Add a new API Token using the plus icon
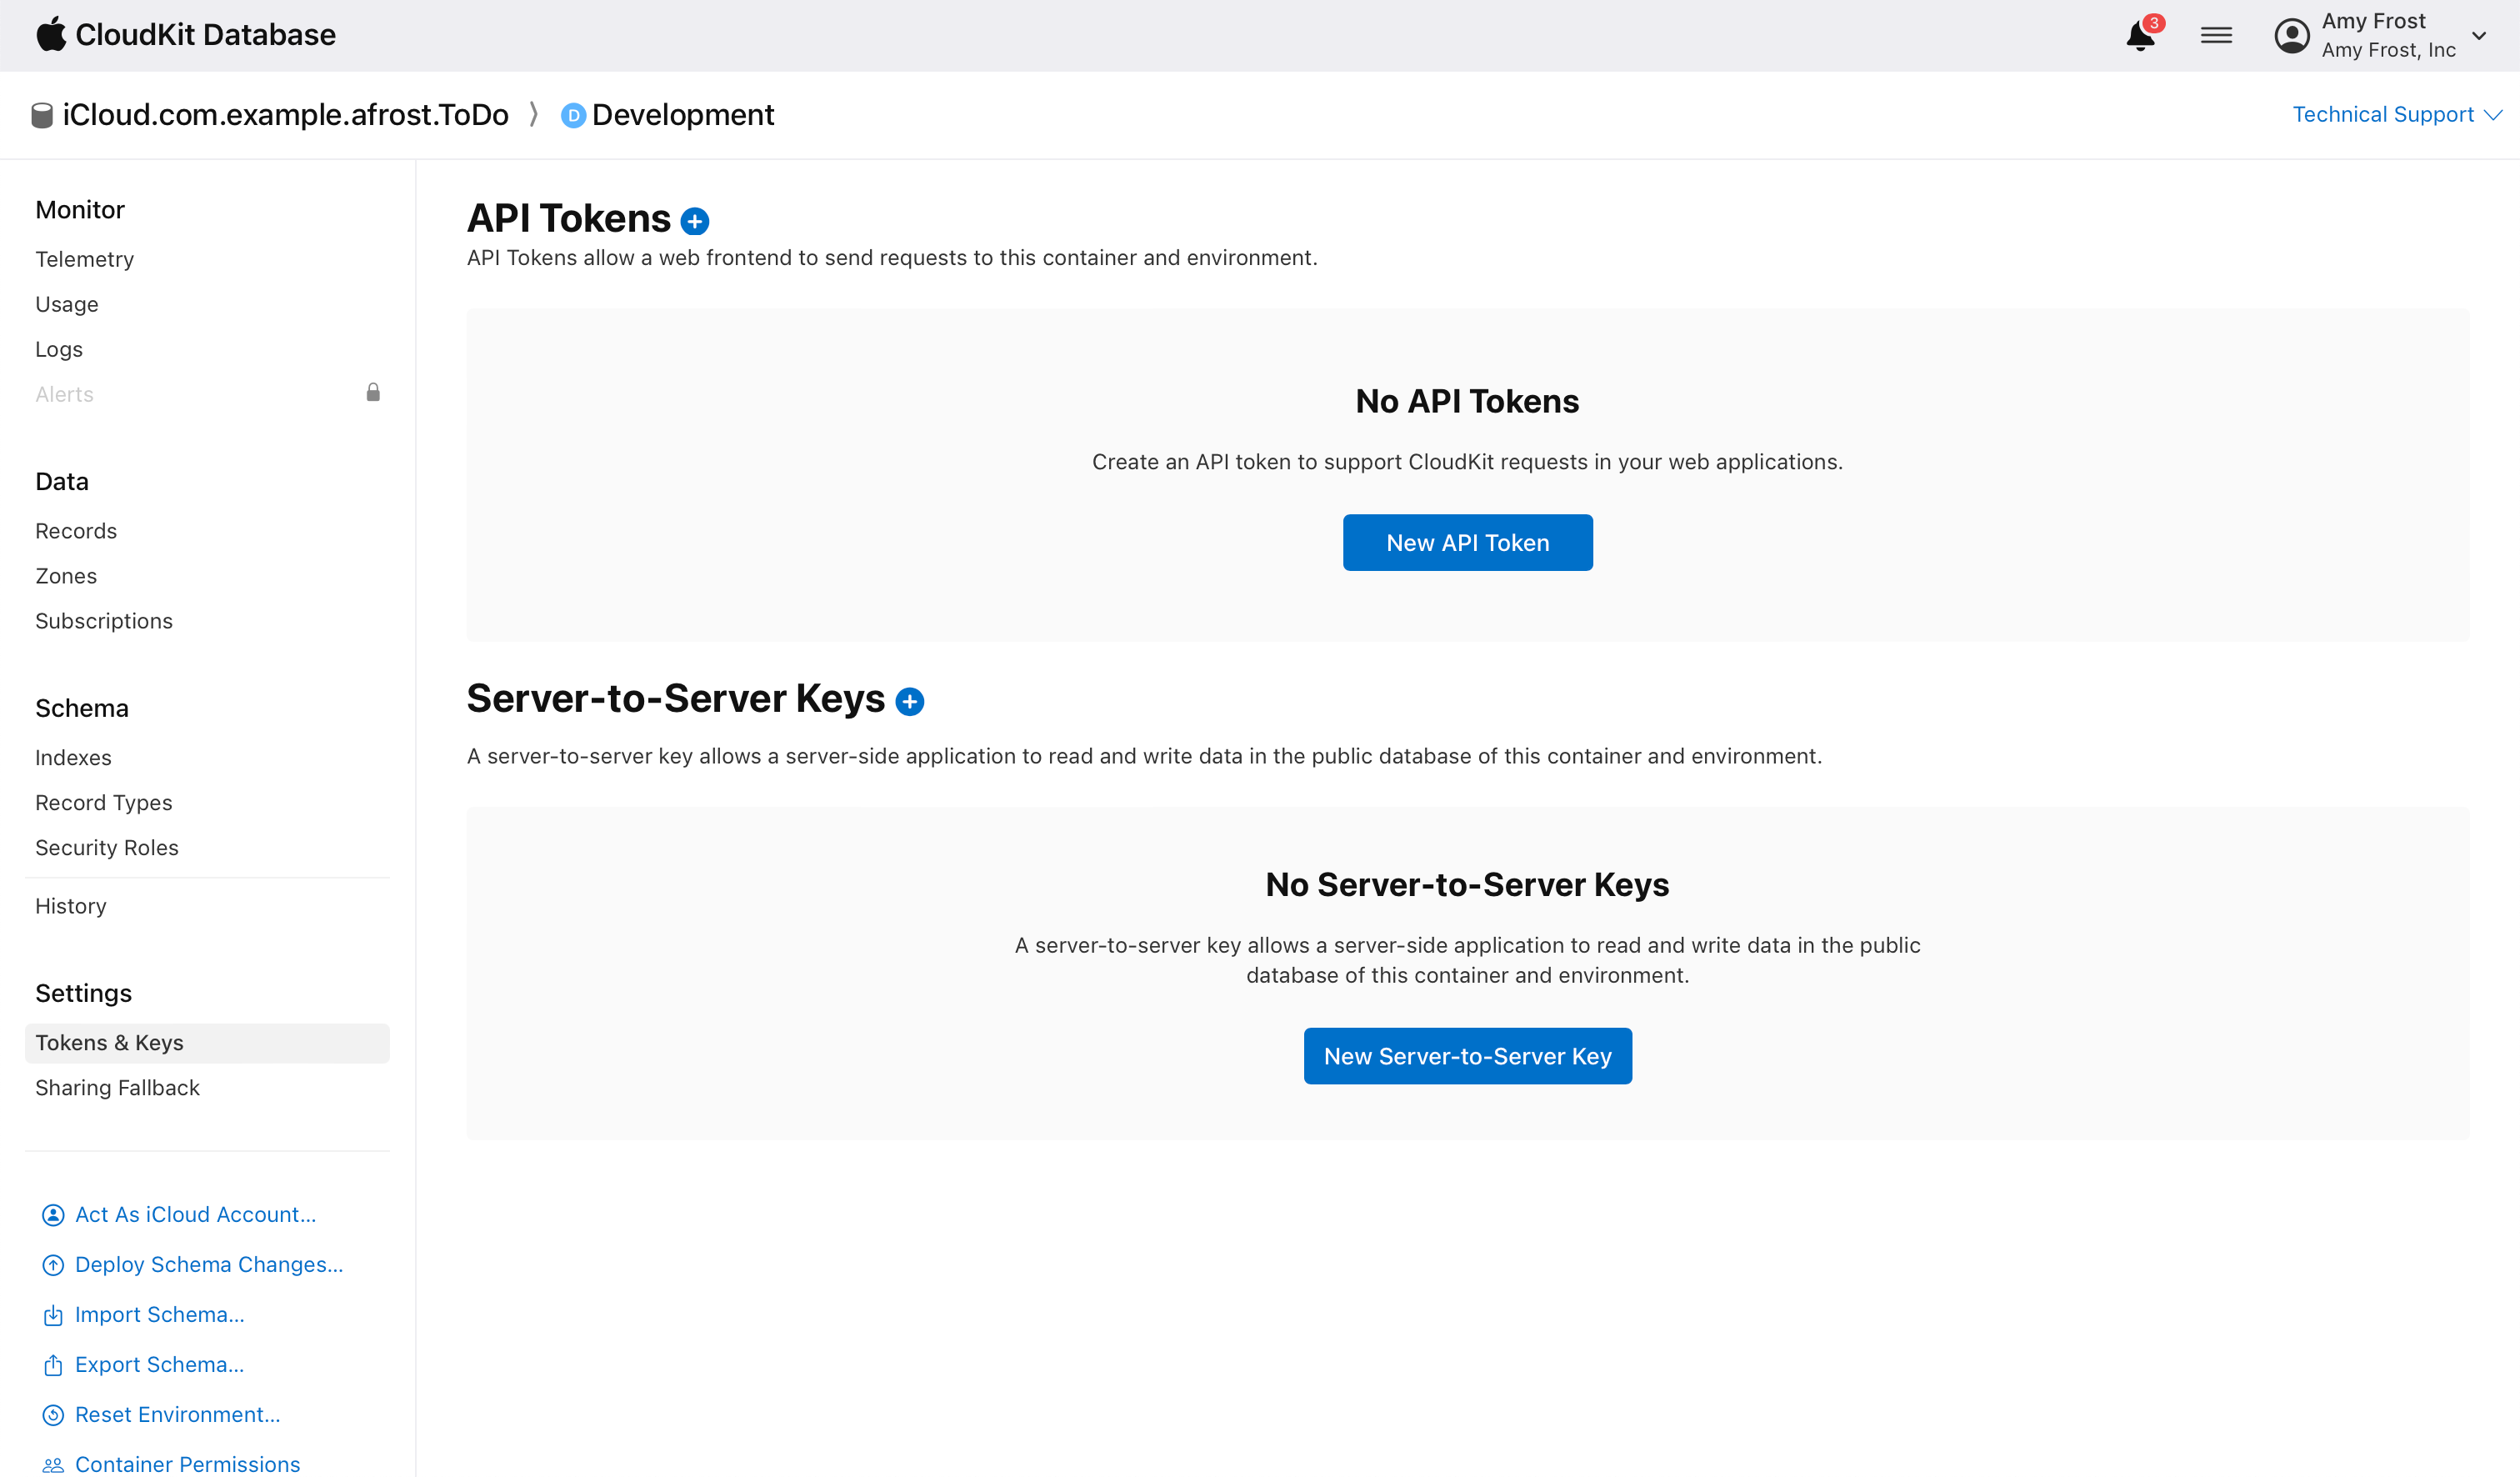This screenshot has height=1477, width=2520. tap(695, 221)
